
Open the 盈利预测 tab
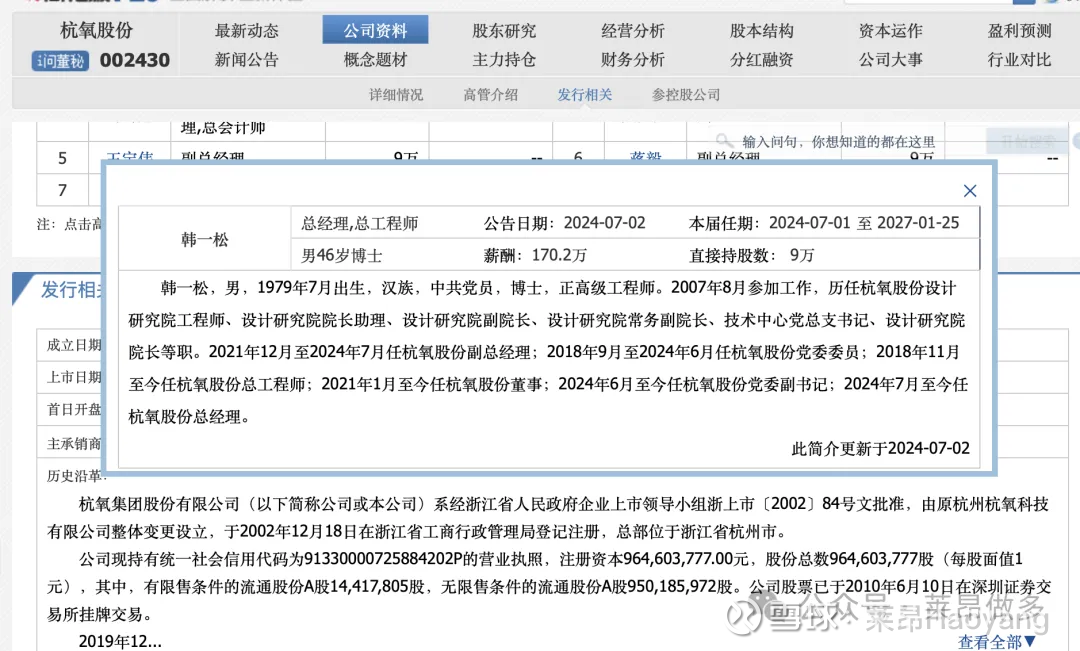(x=1019, y=30)
